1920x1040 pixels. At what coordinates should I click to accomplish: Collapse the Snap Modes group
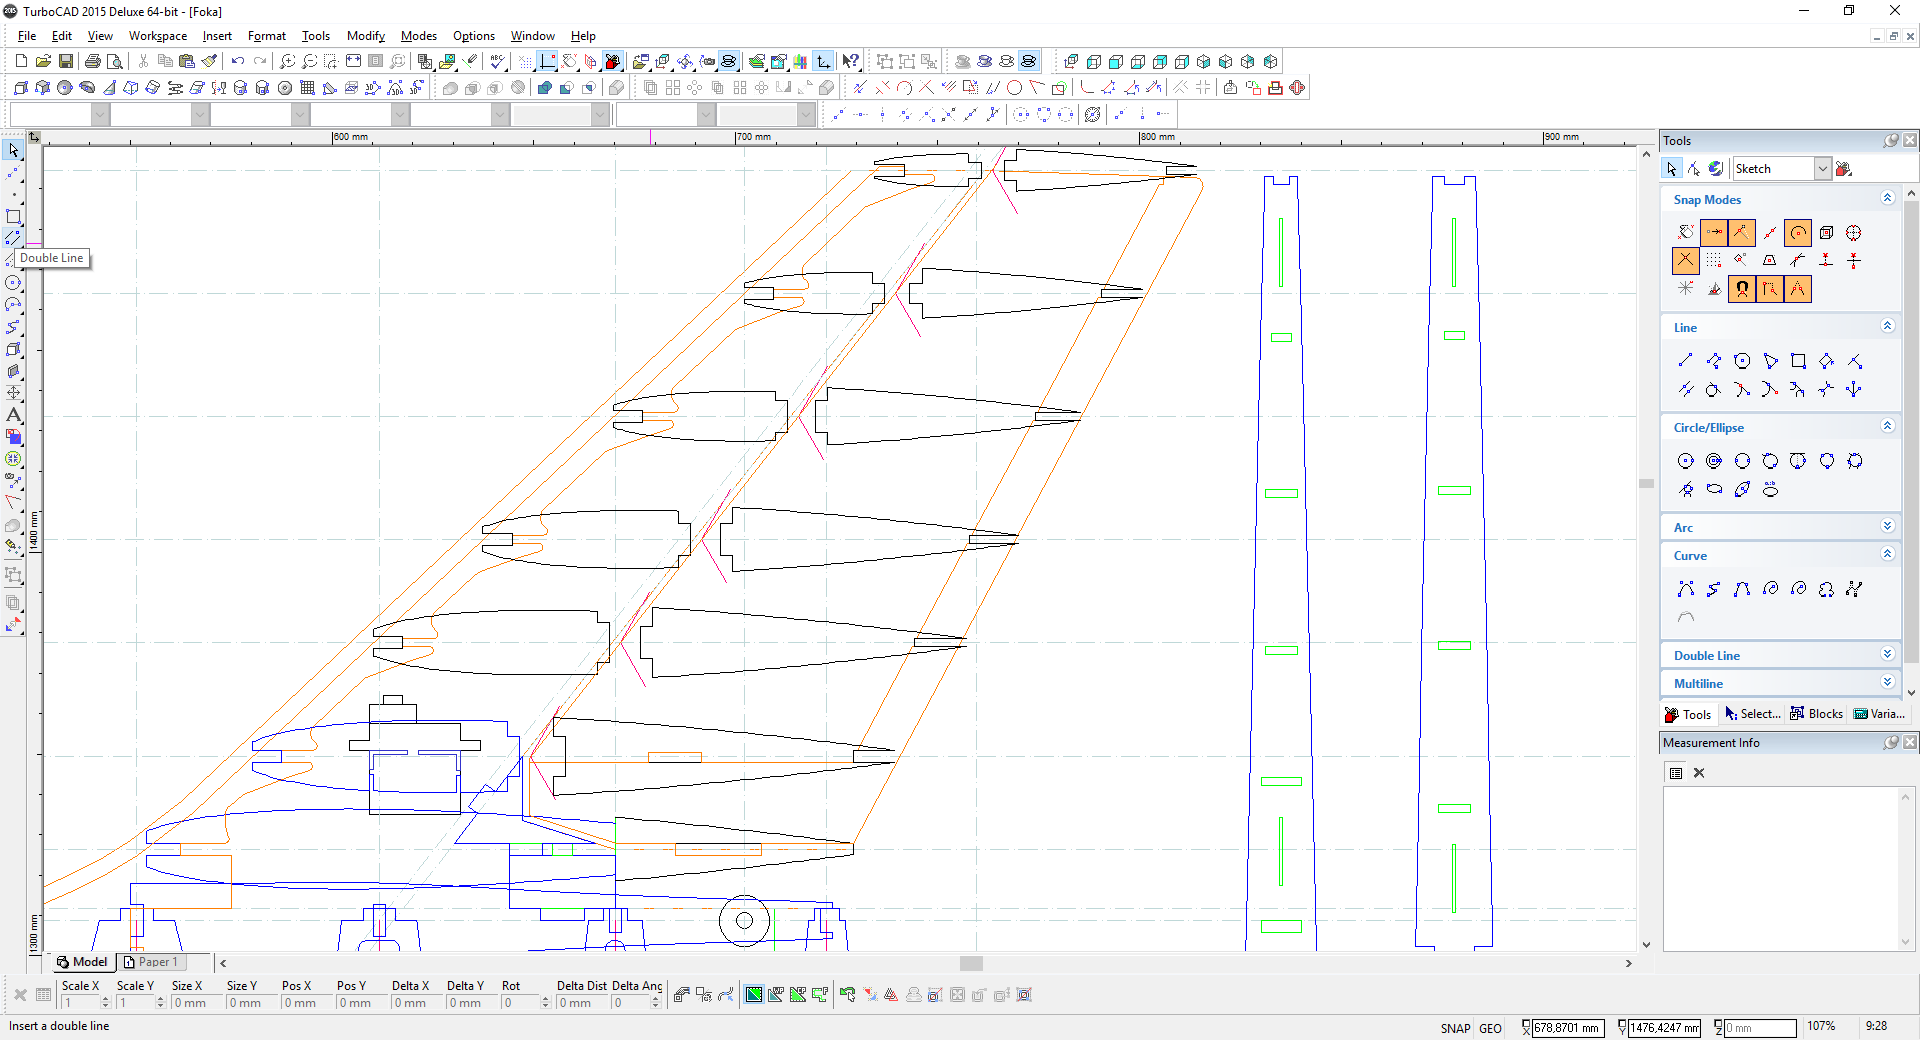[1887, 199]
